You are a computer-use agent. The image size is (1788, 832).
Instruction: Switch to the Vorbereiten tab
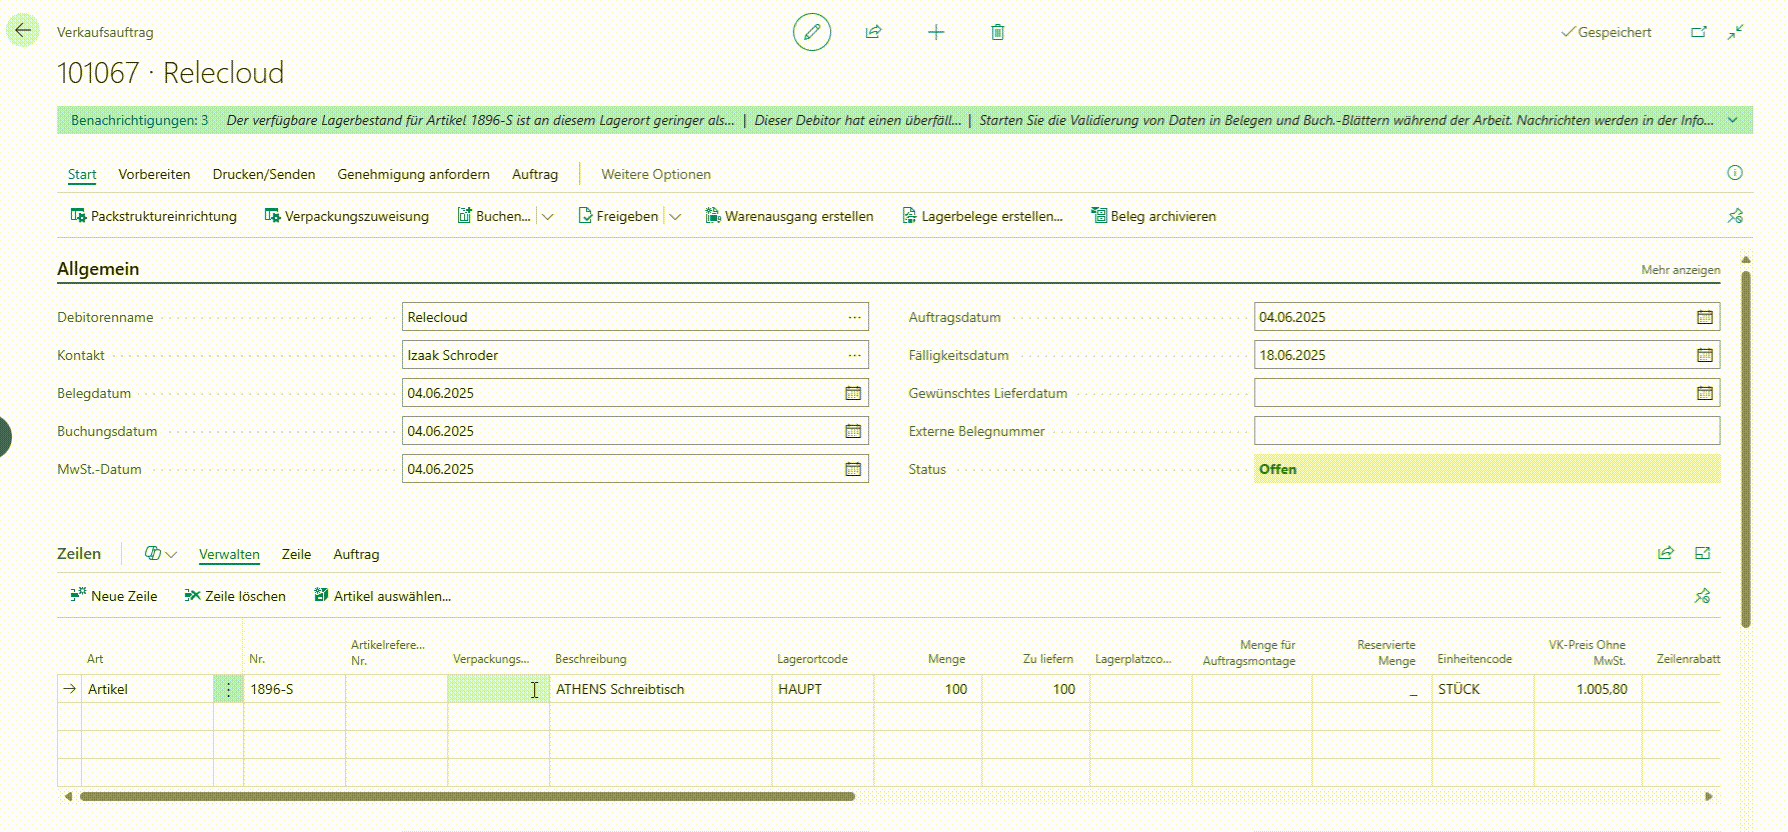pyautogui.click(x=154, y=174)
